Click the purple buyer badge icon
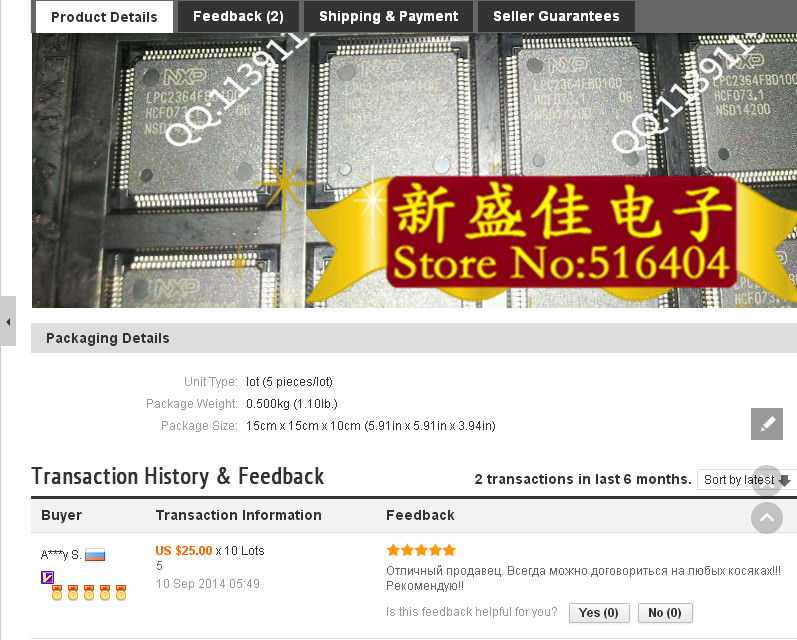The width and height of the screenshot is (797, 640). pos(47,577)
